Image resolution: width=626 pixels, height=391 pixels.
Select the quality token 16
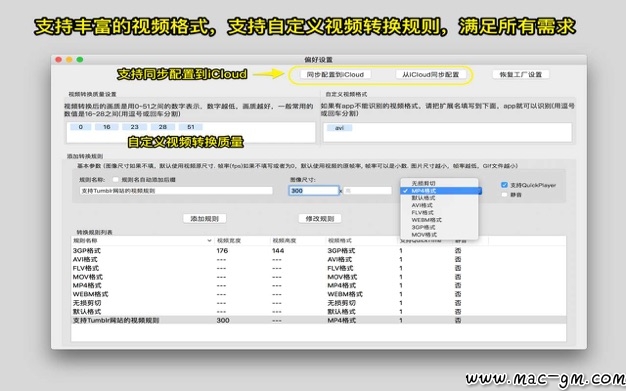click(x=107, y=127)
